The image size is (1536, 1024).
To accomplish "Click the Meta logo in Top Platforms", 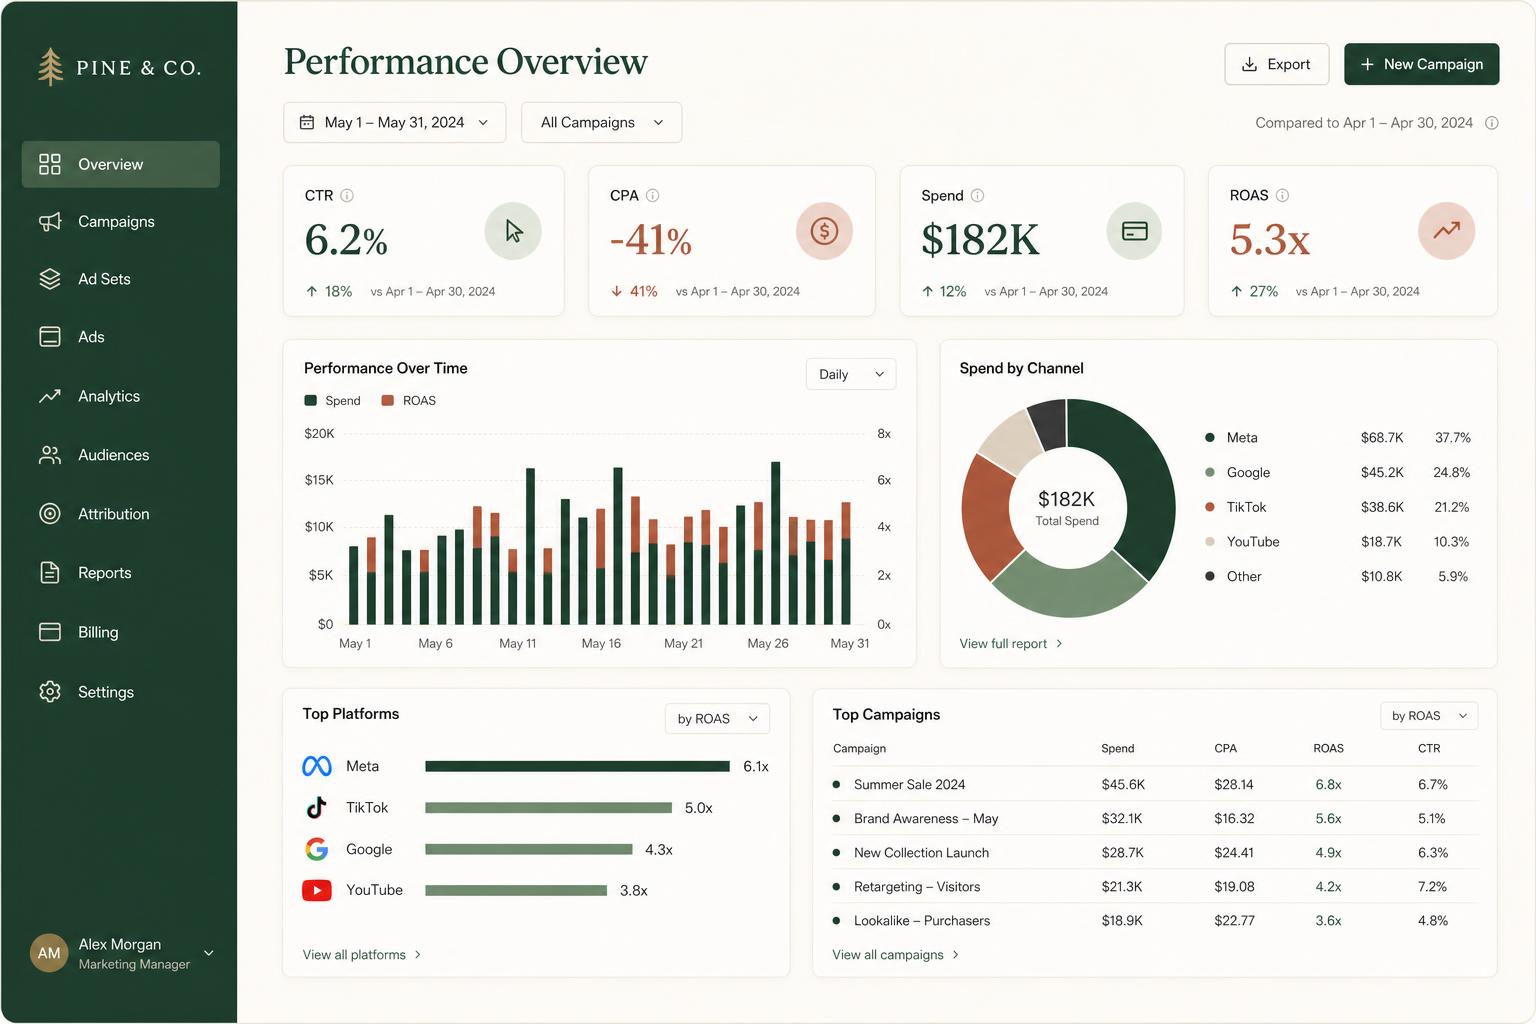I will pyautogui.click(x=317, y=766).
